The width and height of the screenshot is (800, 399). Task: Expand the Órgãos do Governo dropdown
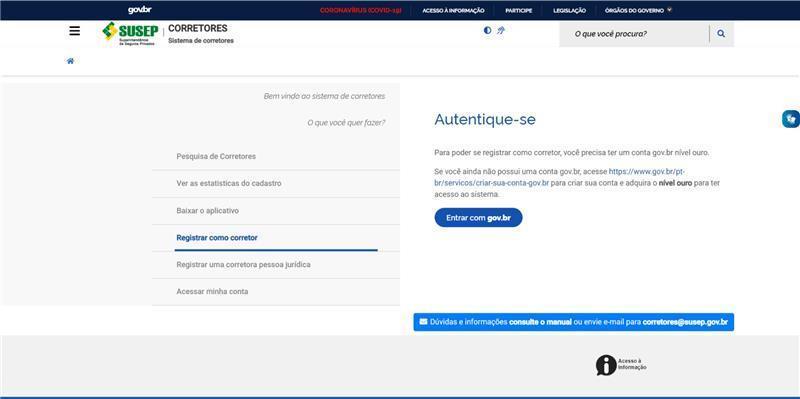638,10
